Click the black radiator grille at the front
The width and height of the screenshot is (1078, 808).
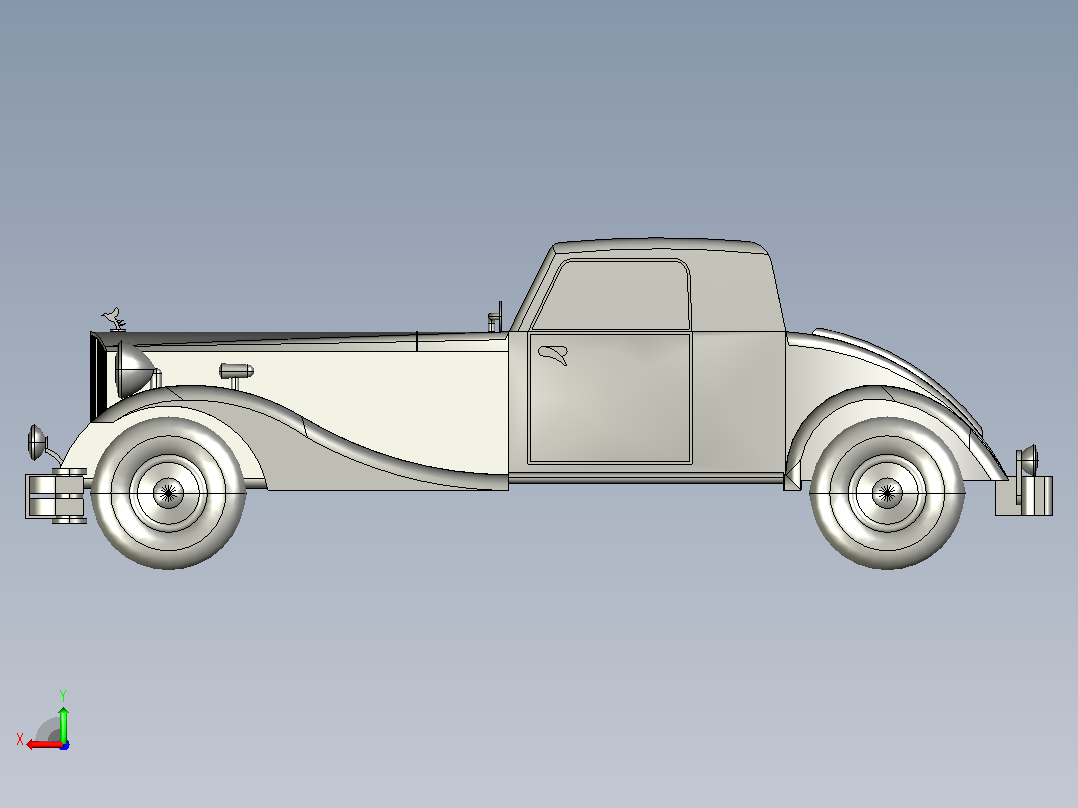coord(98,376)
